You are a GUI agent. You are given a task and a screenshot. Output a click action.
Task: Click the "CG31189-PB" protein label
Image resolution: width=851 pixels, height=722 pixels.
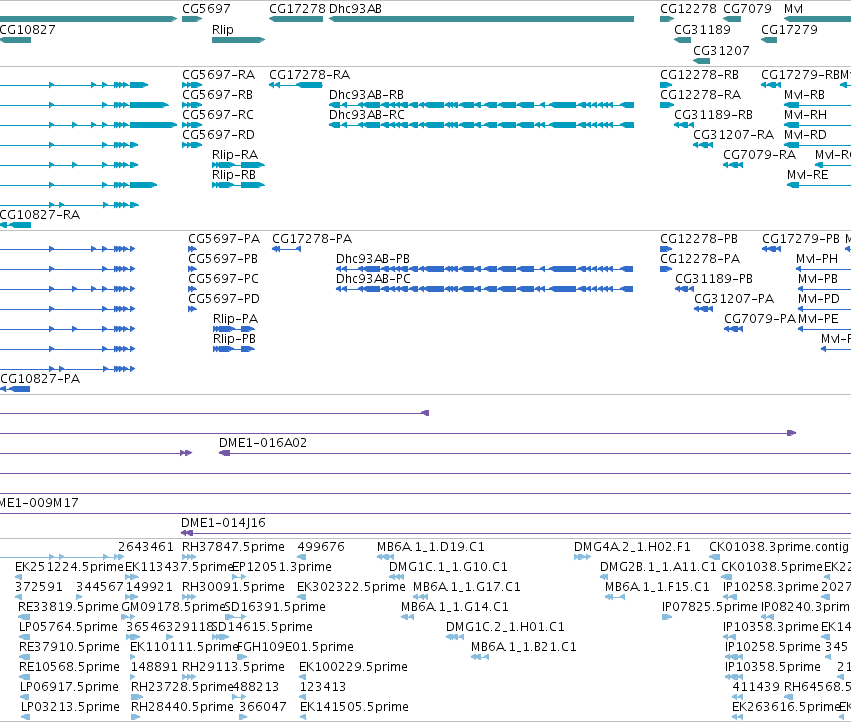click(714, 278)
